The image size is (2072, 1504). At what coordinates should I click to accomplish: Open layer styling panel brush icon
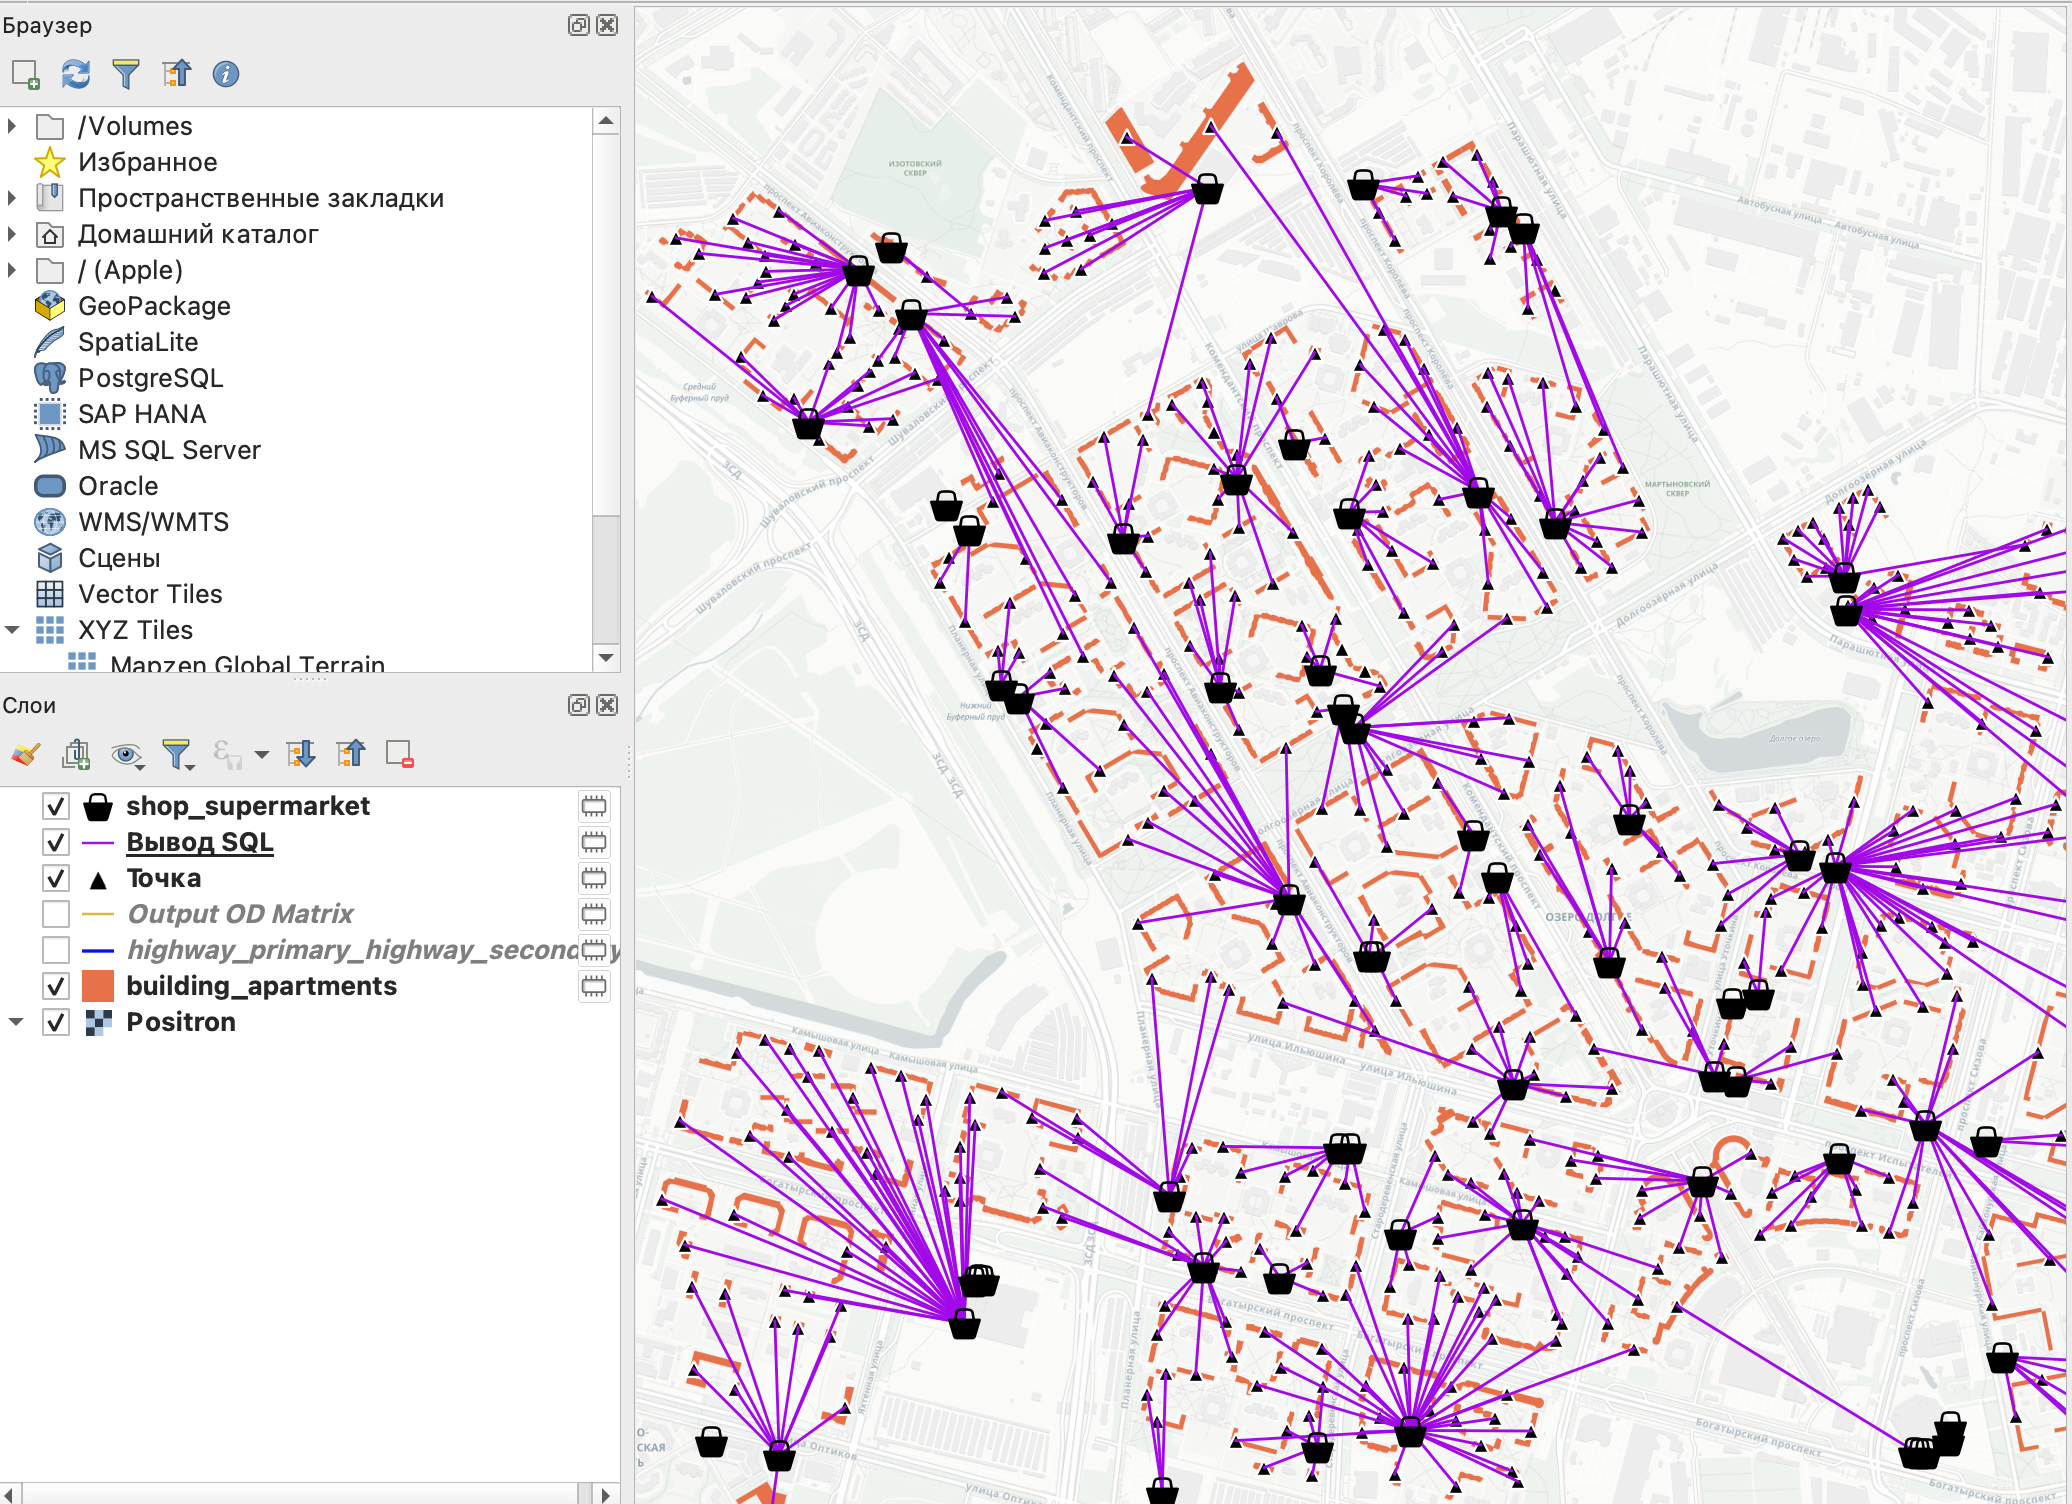[x=26, y=754]
